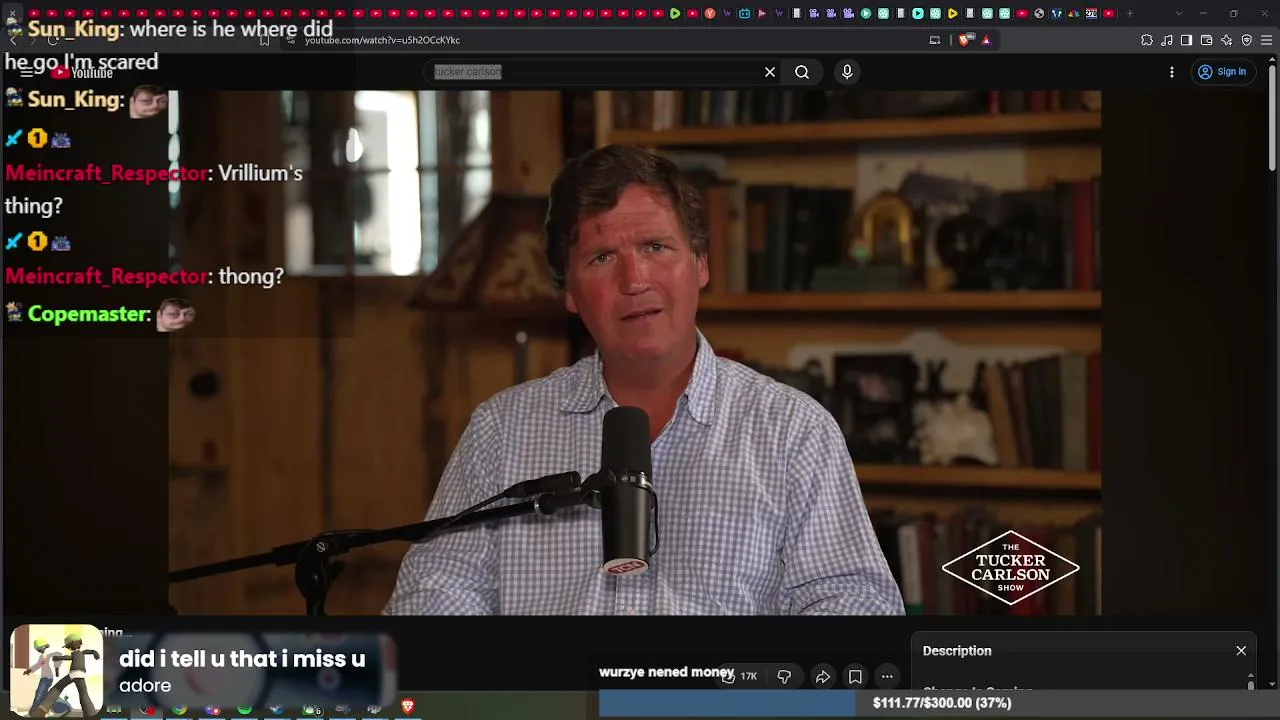
Task: Open Brave Rewards triangle icon
Action: [986, 40]
